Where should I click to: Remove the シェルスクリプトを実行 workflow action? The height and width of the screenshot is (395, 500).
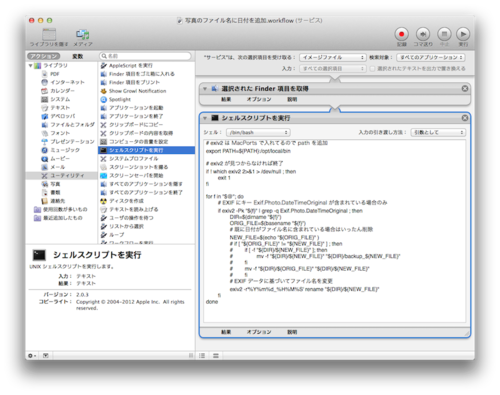tap(465, 118)
